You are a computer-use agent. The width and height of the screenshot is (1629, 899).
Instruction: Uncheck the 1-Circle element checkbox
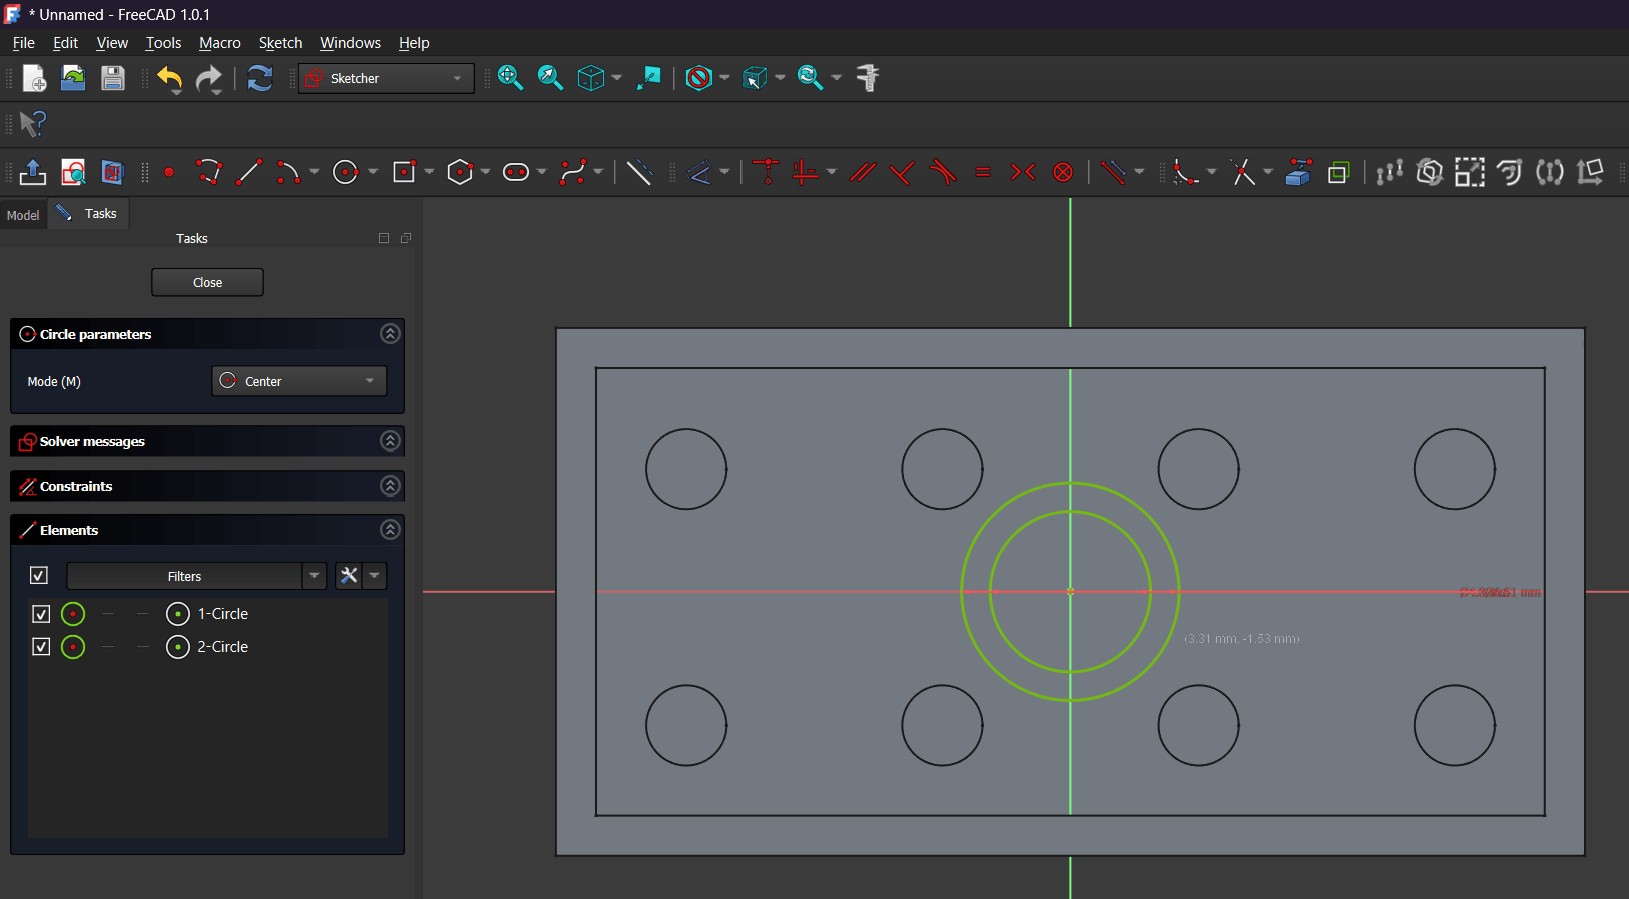click(41, 614)
